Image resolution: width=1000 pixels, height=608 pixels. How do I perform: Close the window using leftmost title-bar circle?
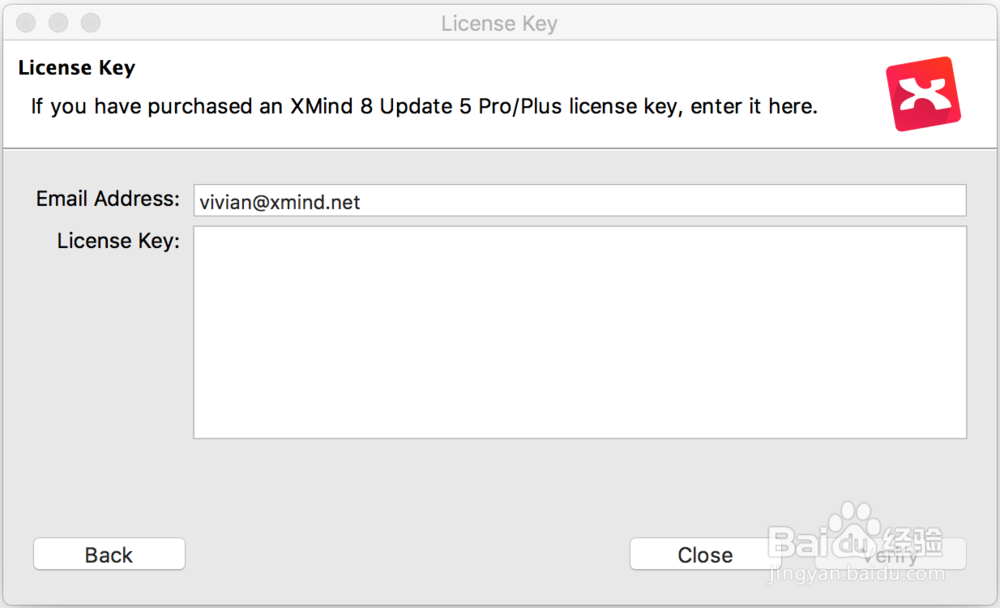[26, 23]
